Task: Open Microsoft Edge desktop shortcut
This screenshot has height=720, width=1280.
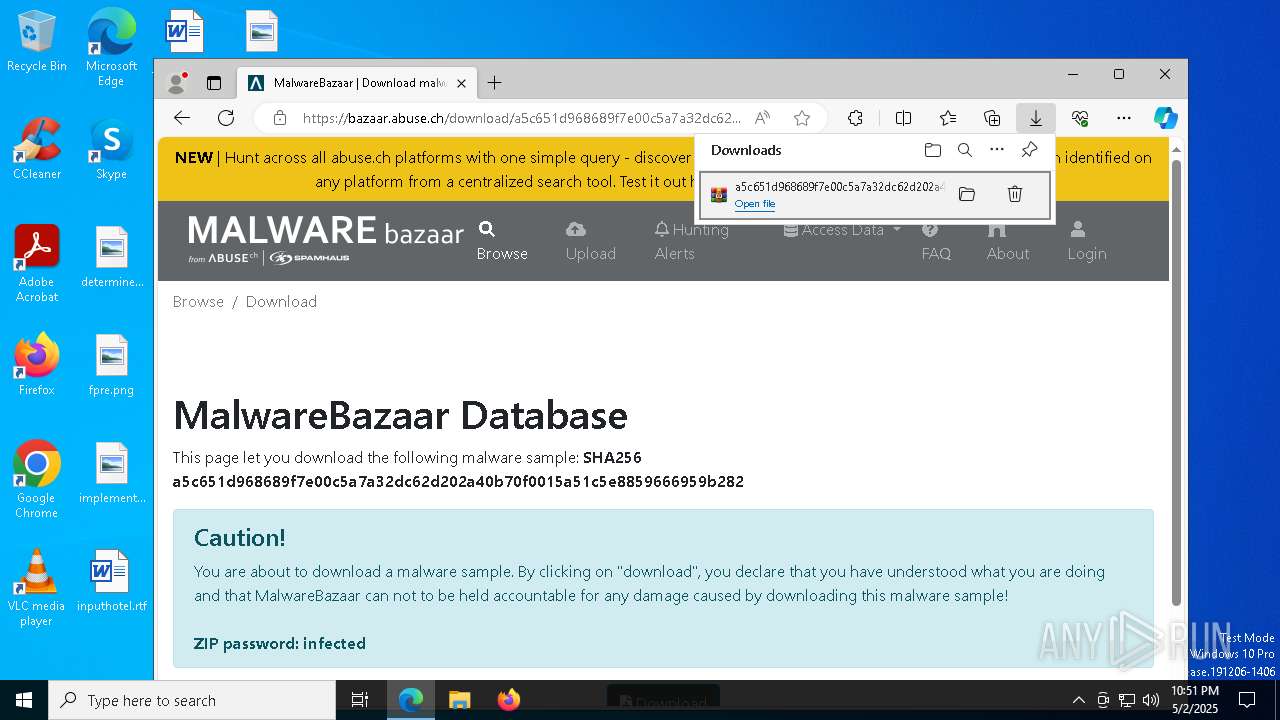Action: coord(111,48)
